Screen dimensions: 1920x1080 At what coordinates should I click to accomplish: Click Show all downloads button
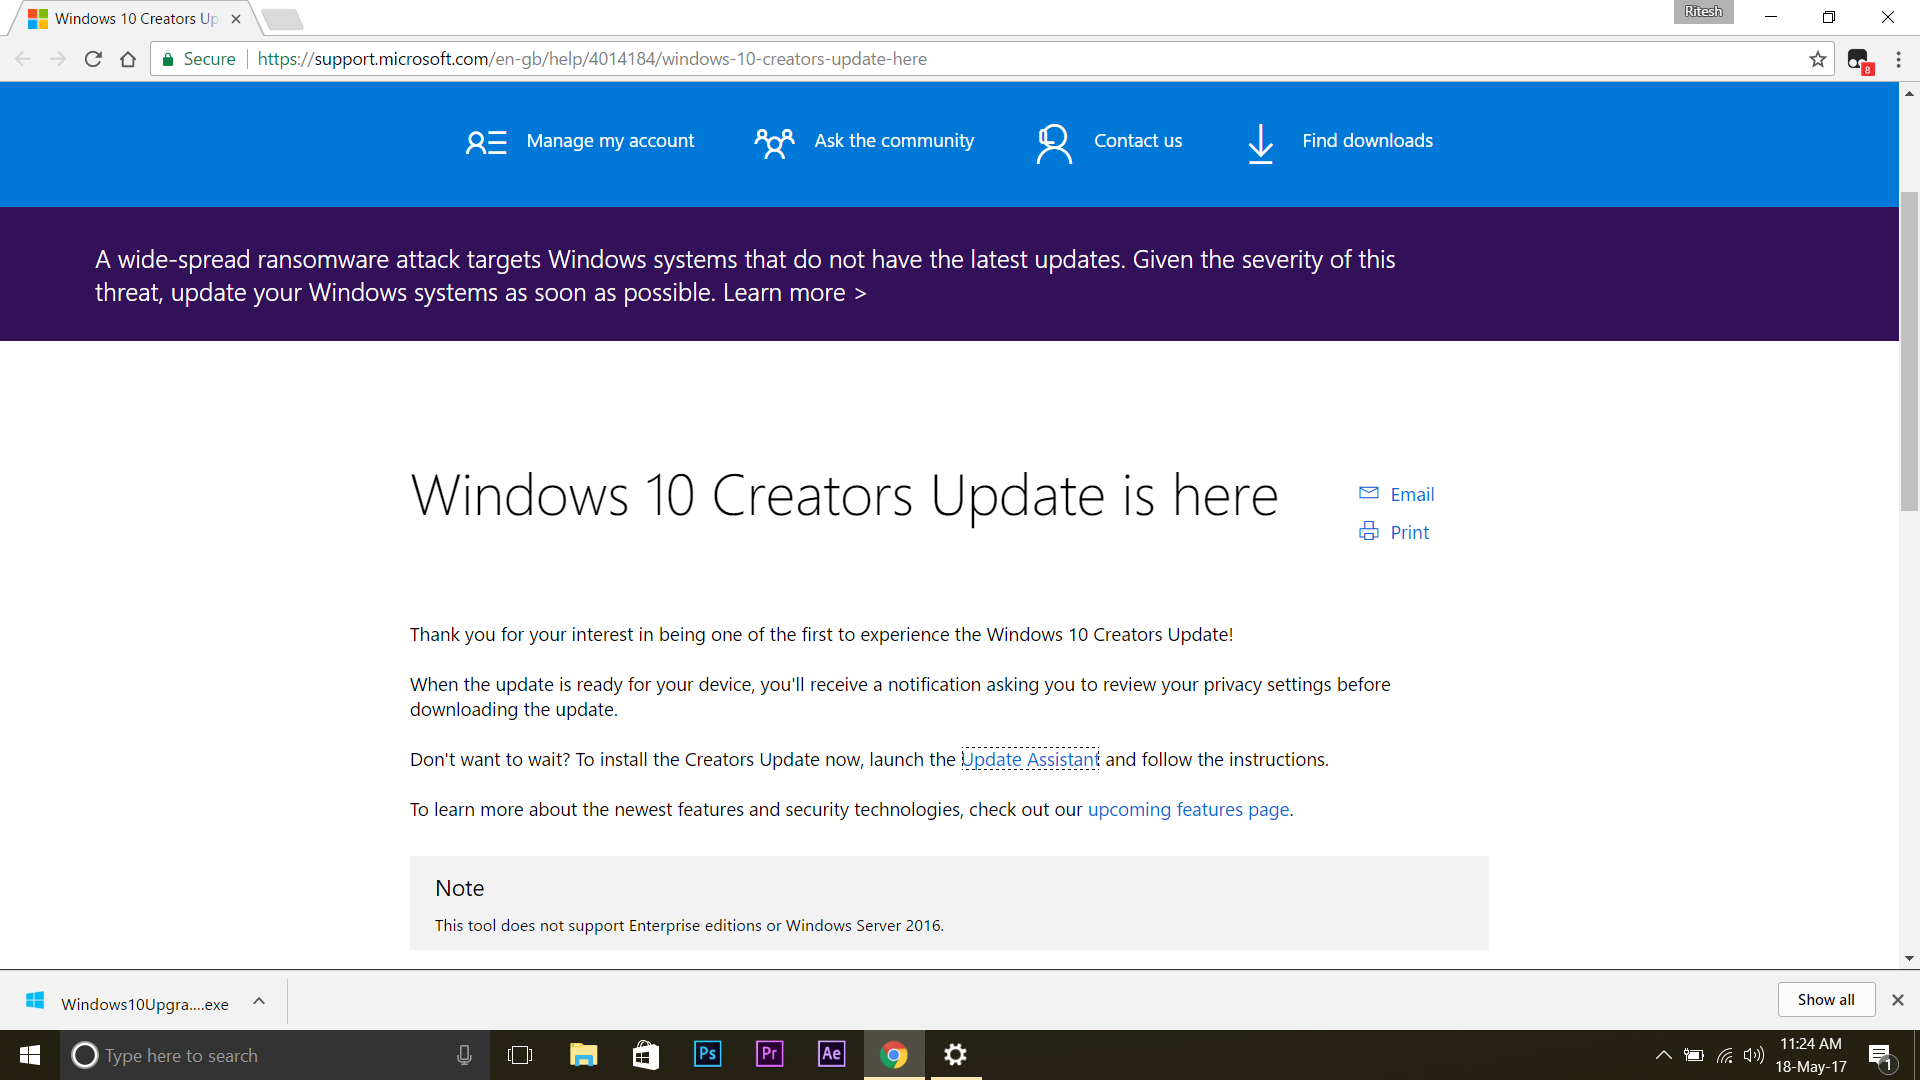[x=1826, y=1000]
